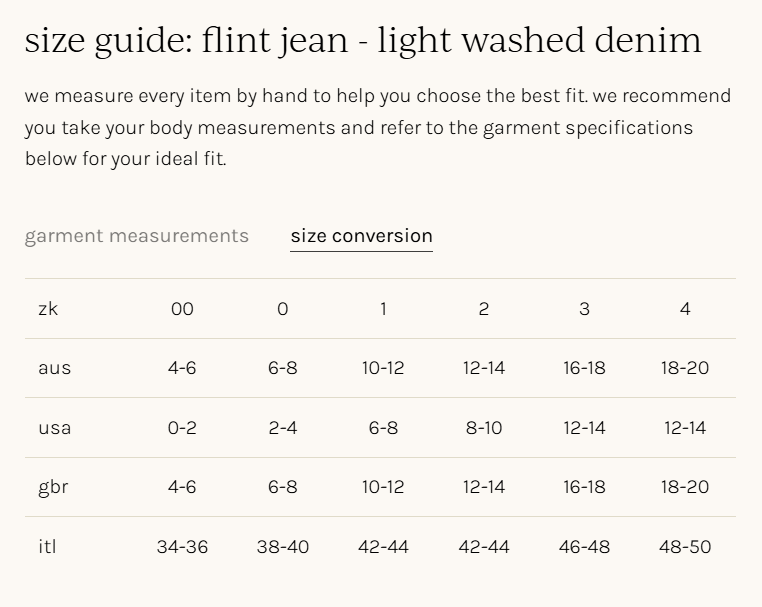Click the gbr 10-12 size cell

click(x=383, y=487)
